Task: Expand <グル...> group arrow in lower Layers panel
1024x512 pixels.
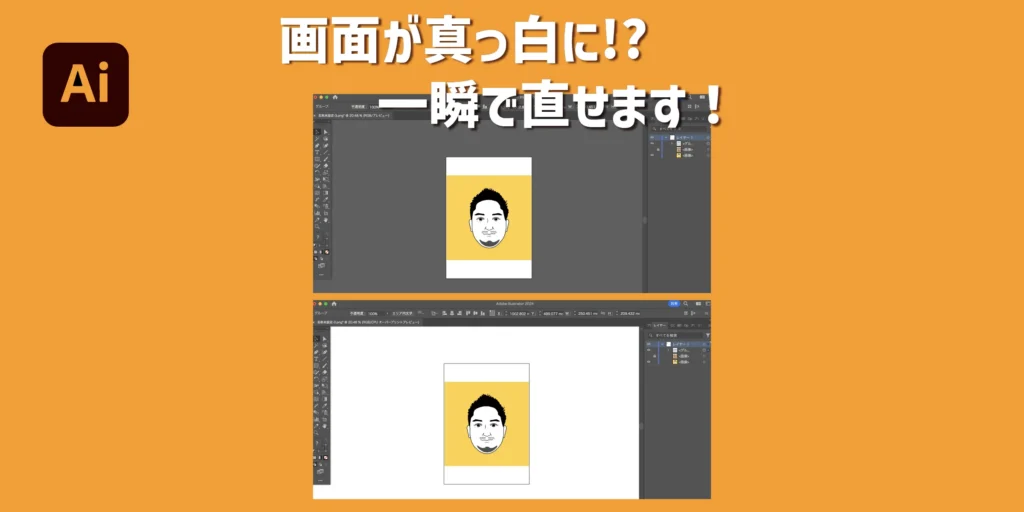Action: (669, 350)
